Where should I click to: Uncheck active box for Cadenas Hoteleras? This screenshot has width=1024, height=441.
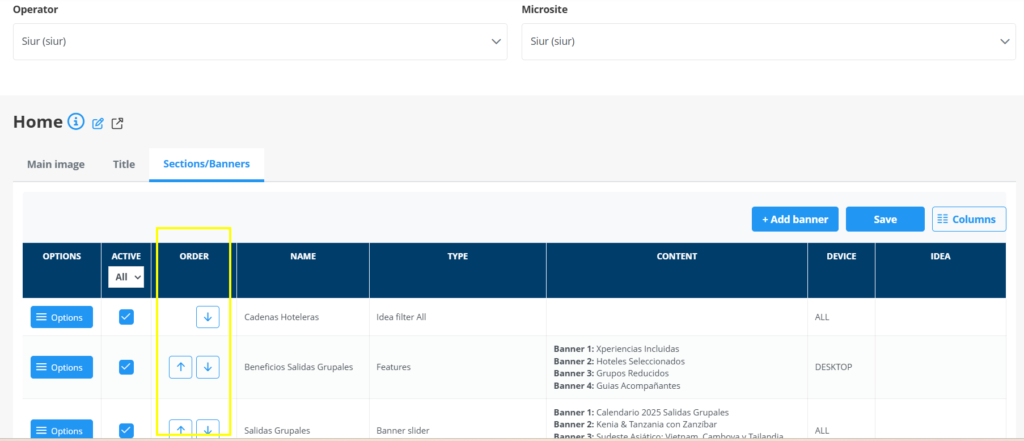pyautogui.click(x=126, y=317)
